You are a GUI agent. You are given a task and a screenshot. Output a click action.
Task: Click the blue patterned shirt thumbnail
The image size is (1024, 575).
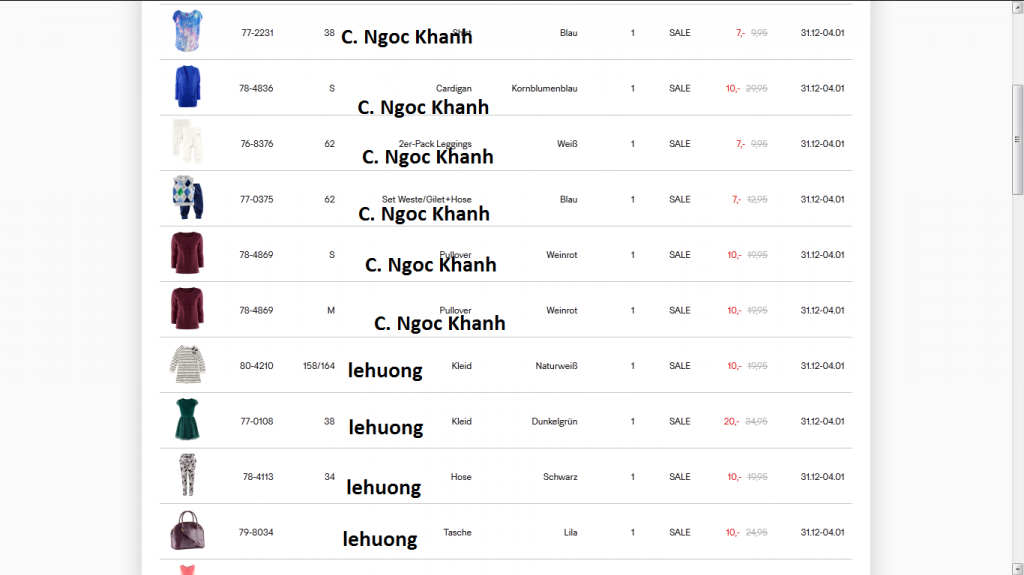(x=187, y=31)
